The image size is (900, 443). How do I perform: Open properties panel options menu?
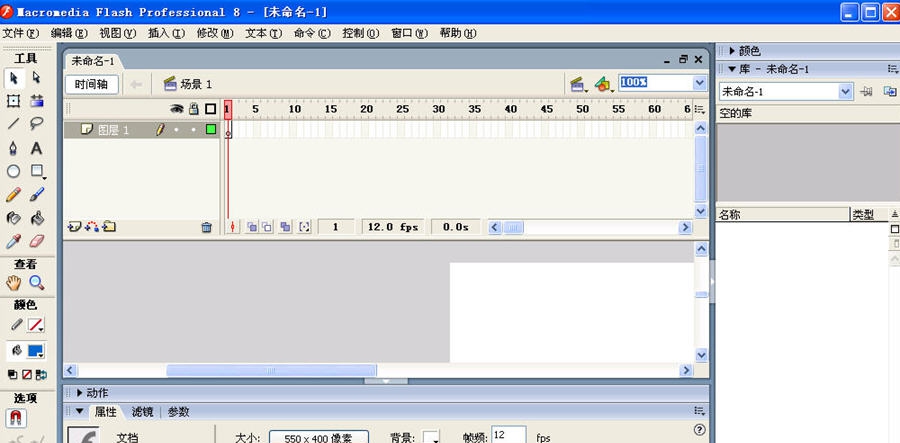pyautogui.click(x=699, y=411)
